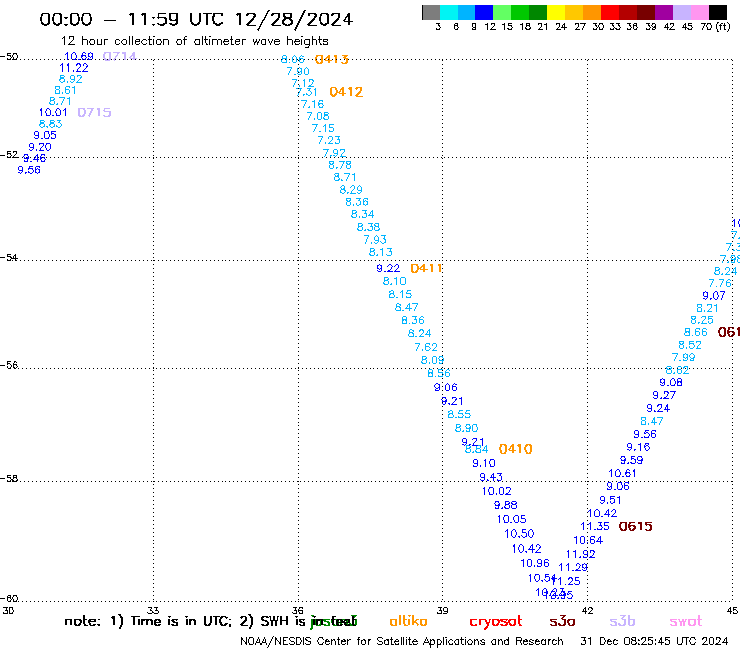This screenshot has width=740, height=650.
Task: Click wave height value 8.66
Action: (696, 333)
